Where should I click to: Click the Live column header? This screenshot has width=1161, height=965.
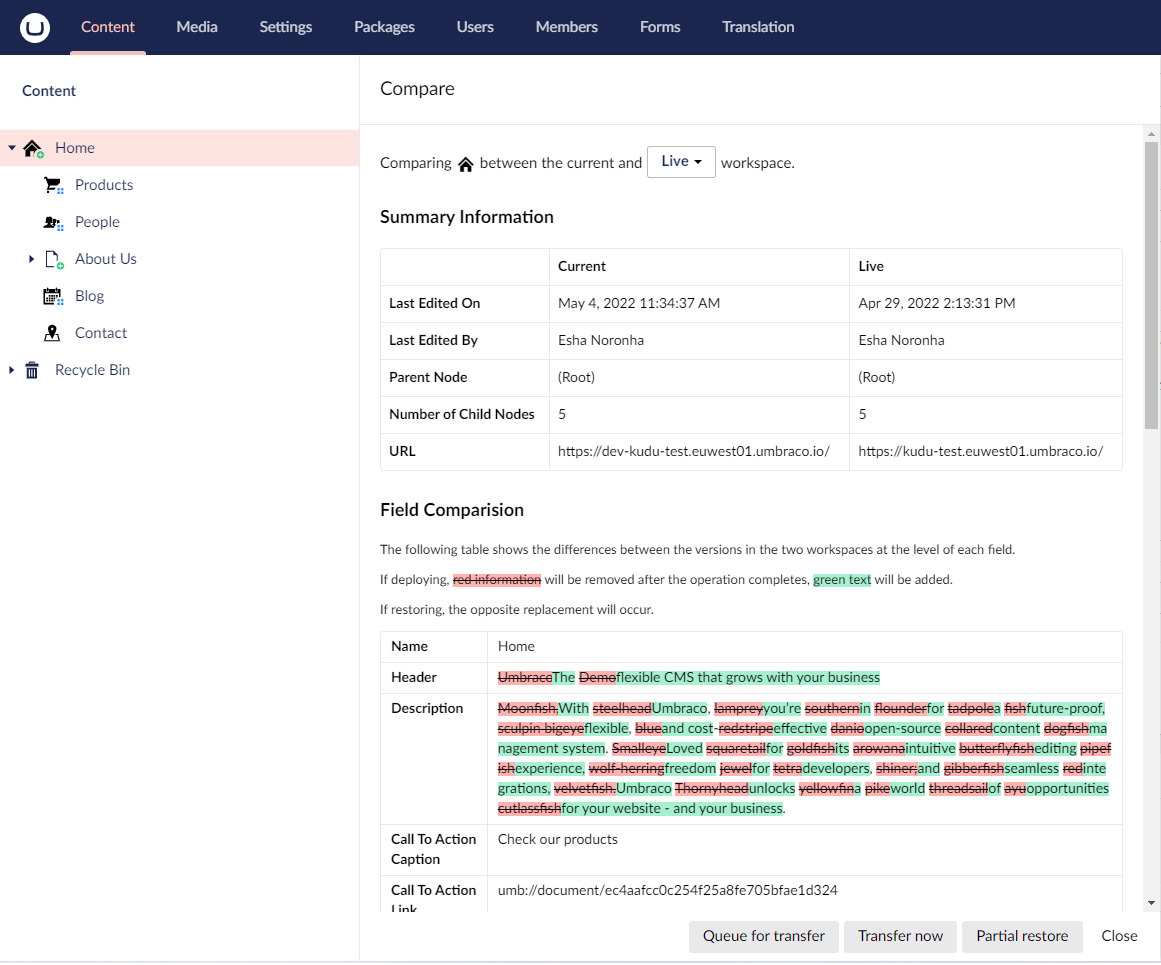[x=871, y=267]
